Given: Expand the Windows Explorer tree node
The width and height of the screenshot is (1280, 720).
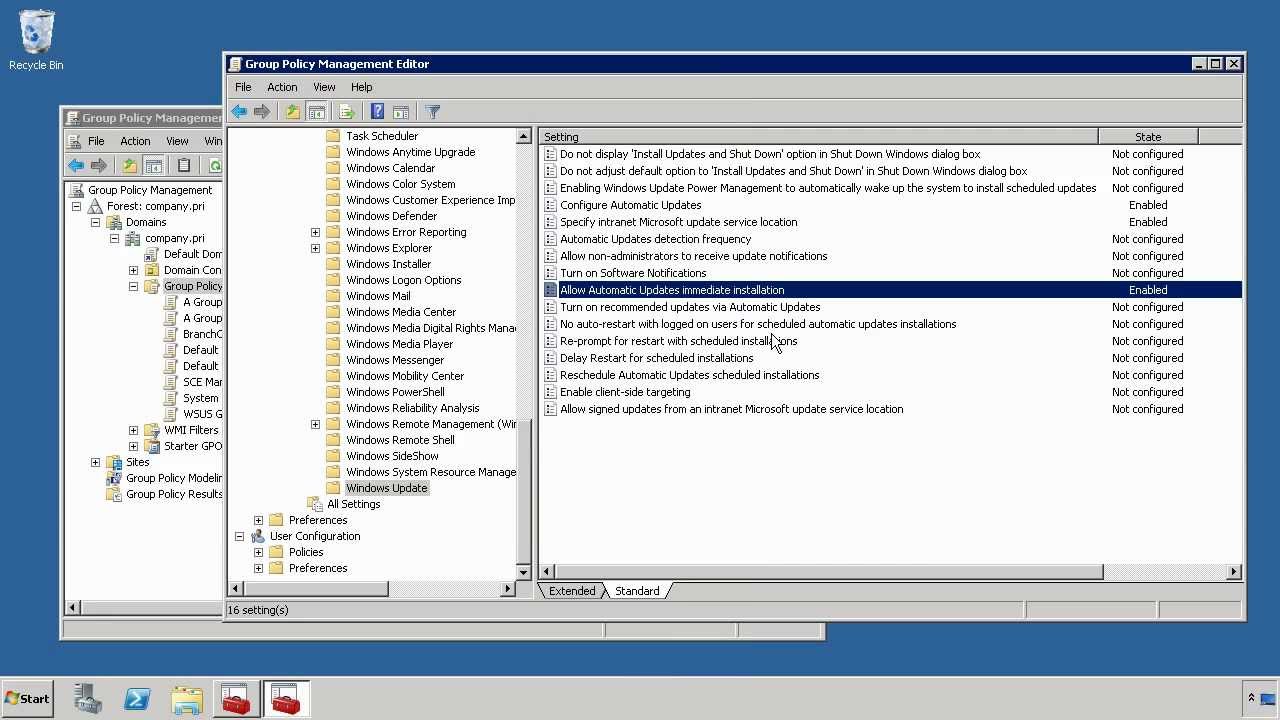Looking at the screenshot, I should (x=315, y=248).
